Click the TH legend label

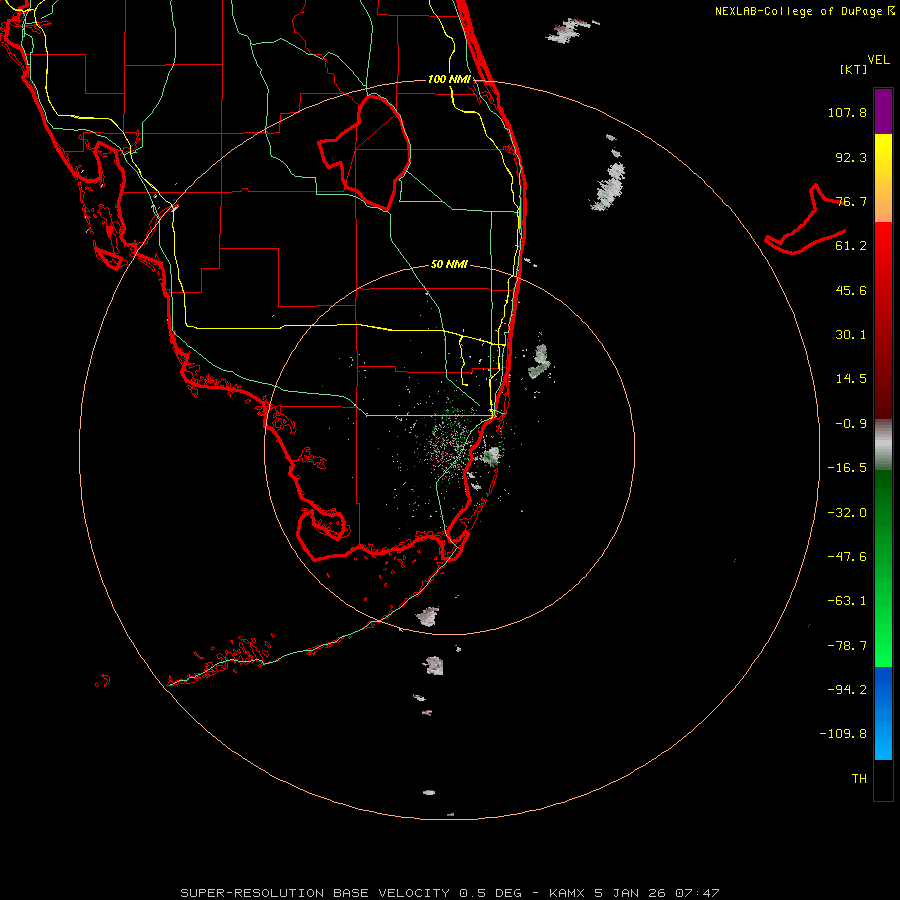click(x=859, y=779)
